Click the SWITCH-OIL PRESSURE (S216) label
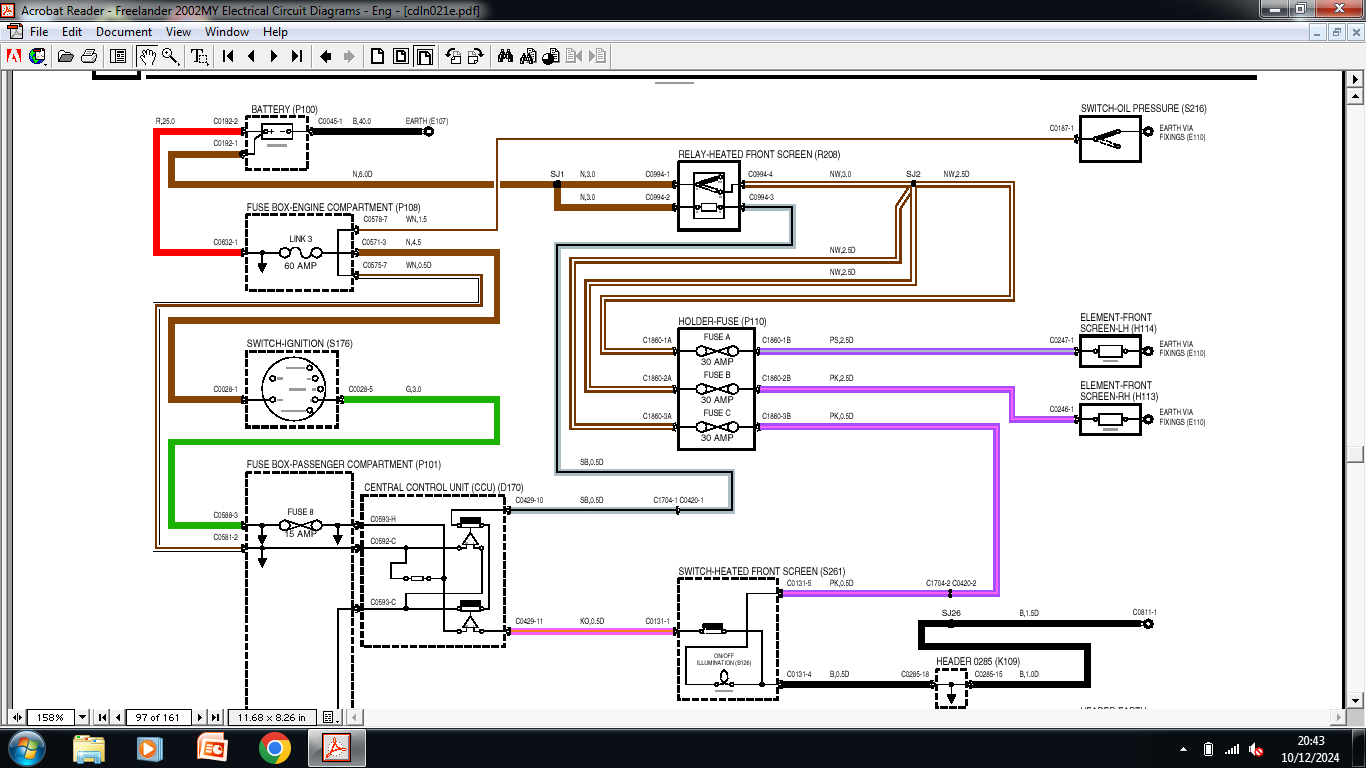The height and width of the screenshot is (768, 1366). [x=1144, y=108]
